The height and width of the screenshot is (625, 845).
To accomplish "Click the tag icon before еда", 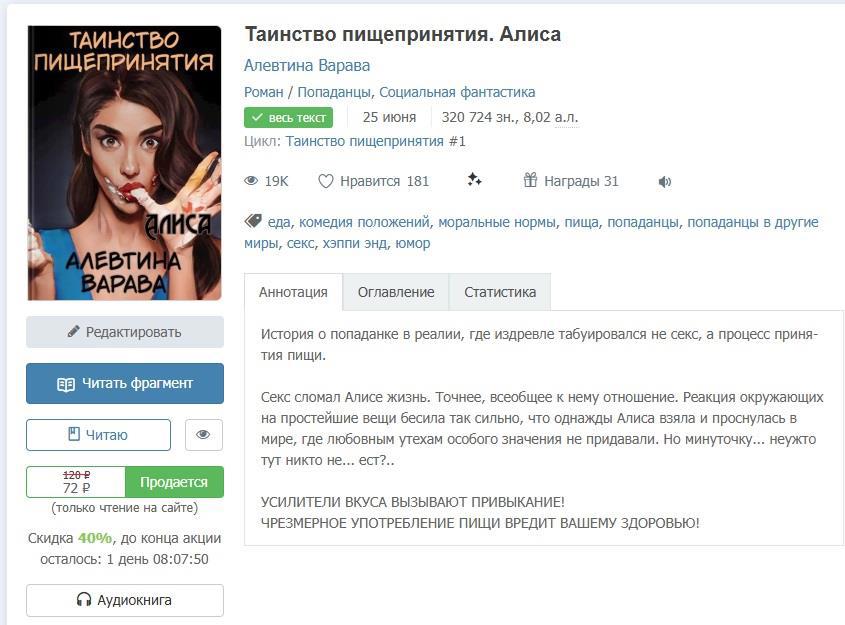I will coord(253,221).
